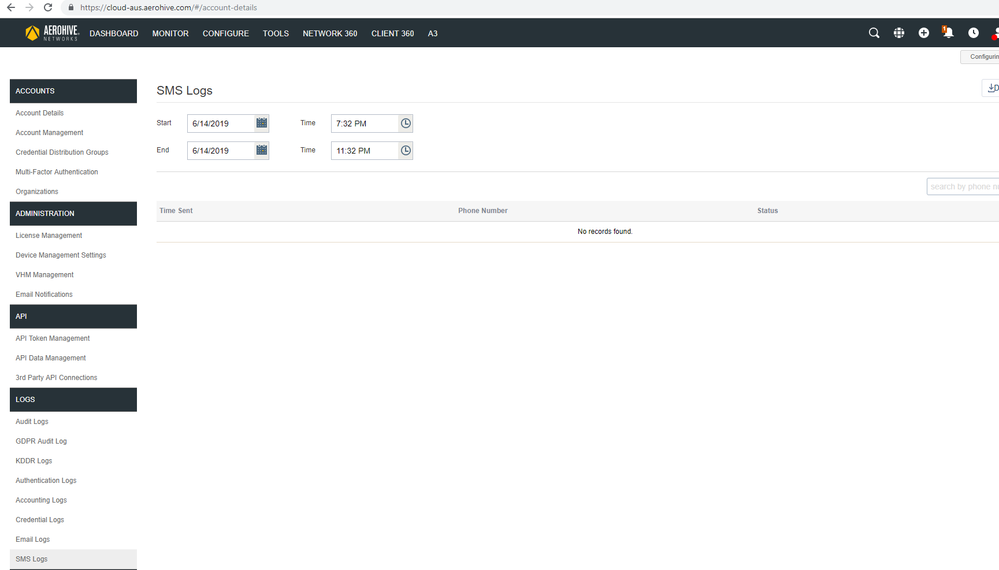The image size is (999, 570).
Task: Click the globe network icon in header
Action: click(x=899, y=33)
